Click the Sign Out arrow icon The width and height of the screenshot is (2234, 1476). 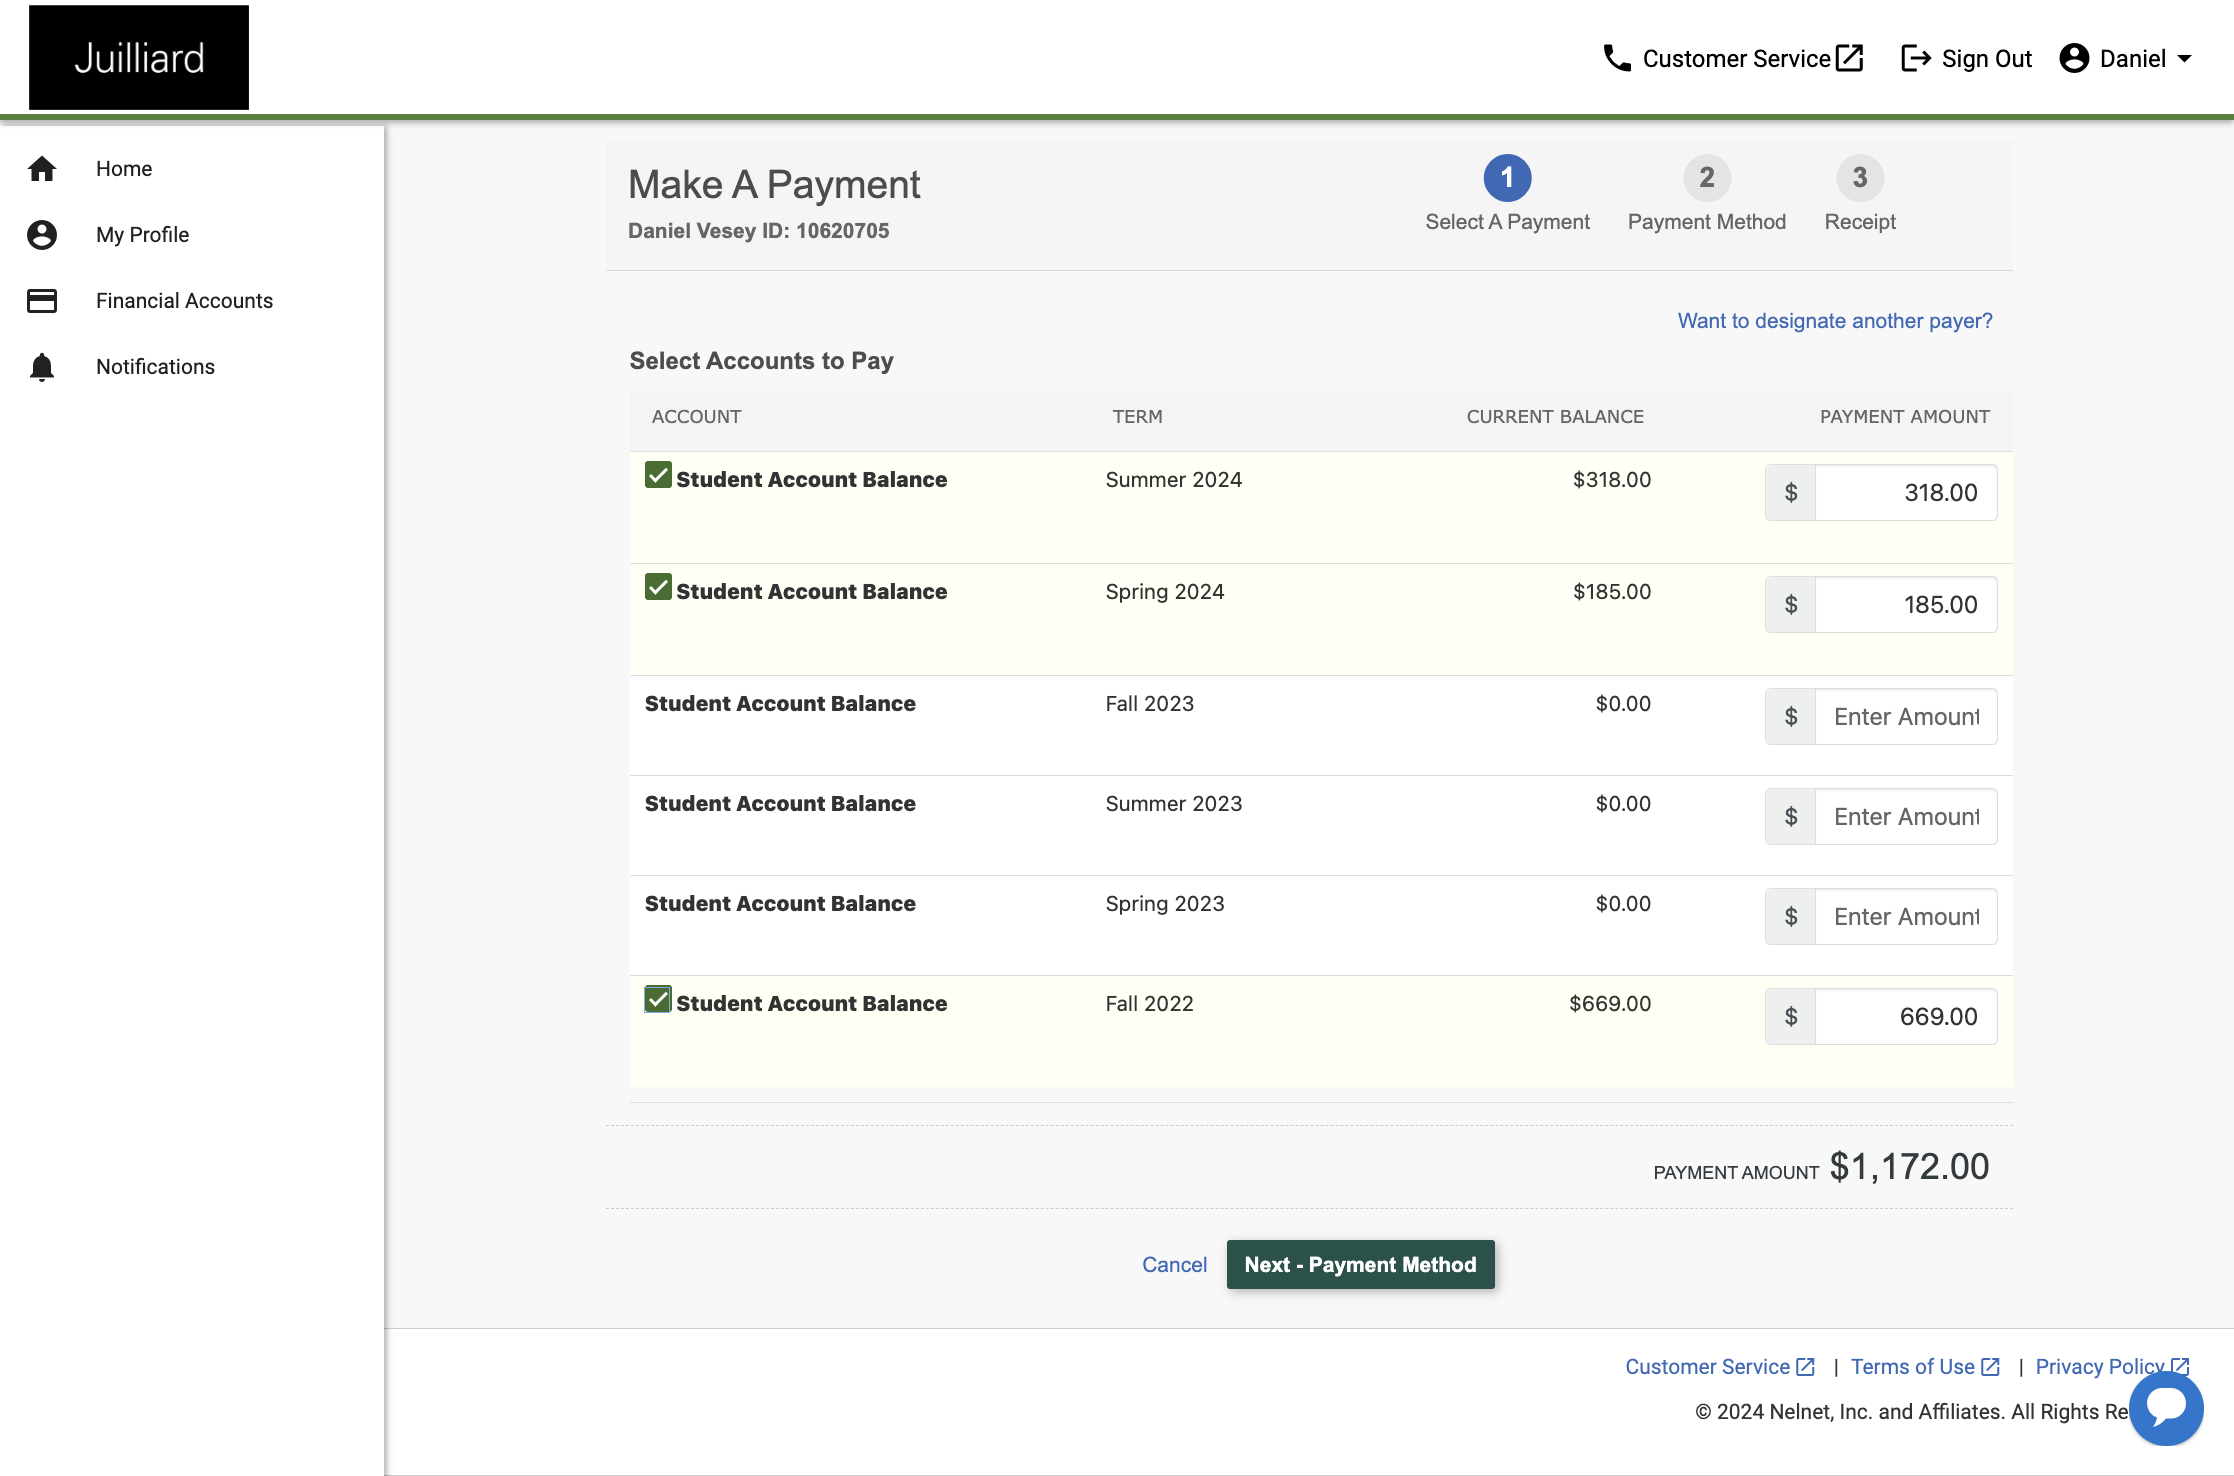1916,59
